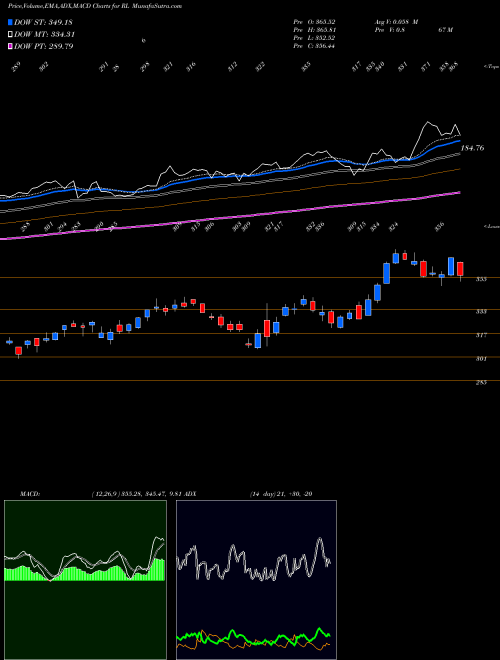
Task: Click the last red candlestick on the chart
Action: click(x=460, y=269)
